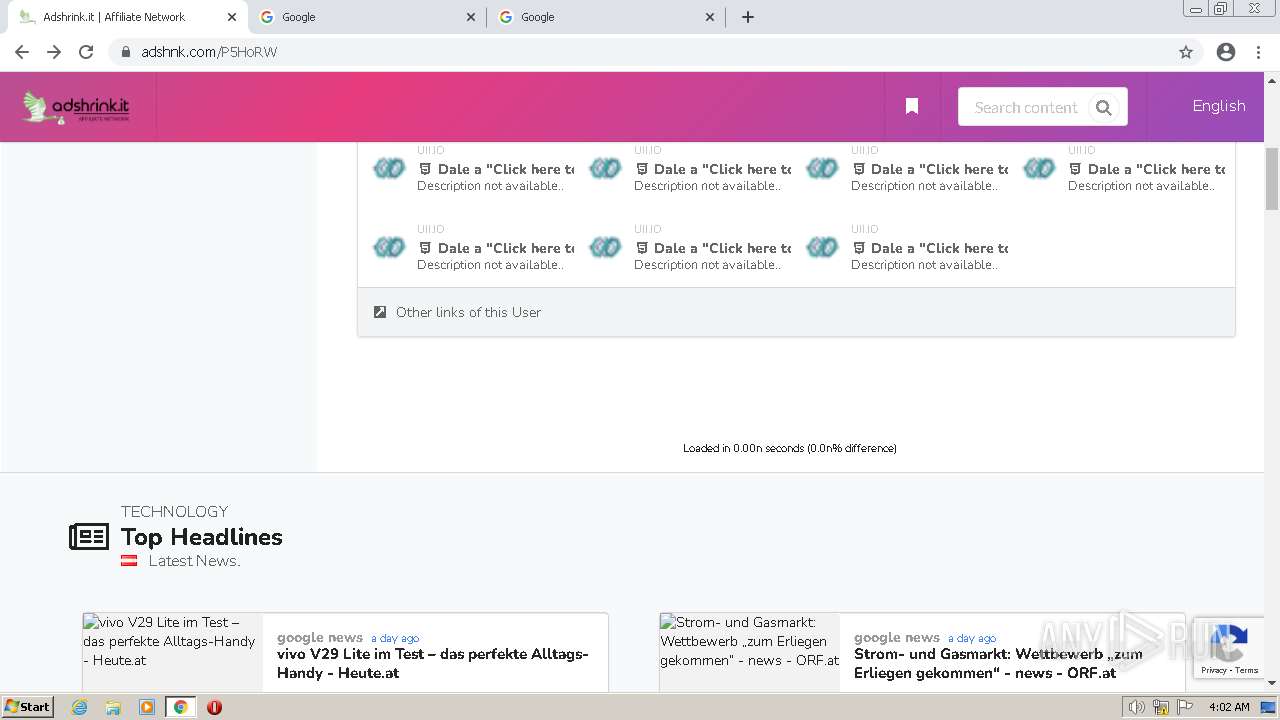Open third link in bottom row
Image resolution: width=1280 pixels, height=720 pixels.
coord(930,248)
